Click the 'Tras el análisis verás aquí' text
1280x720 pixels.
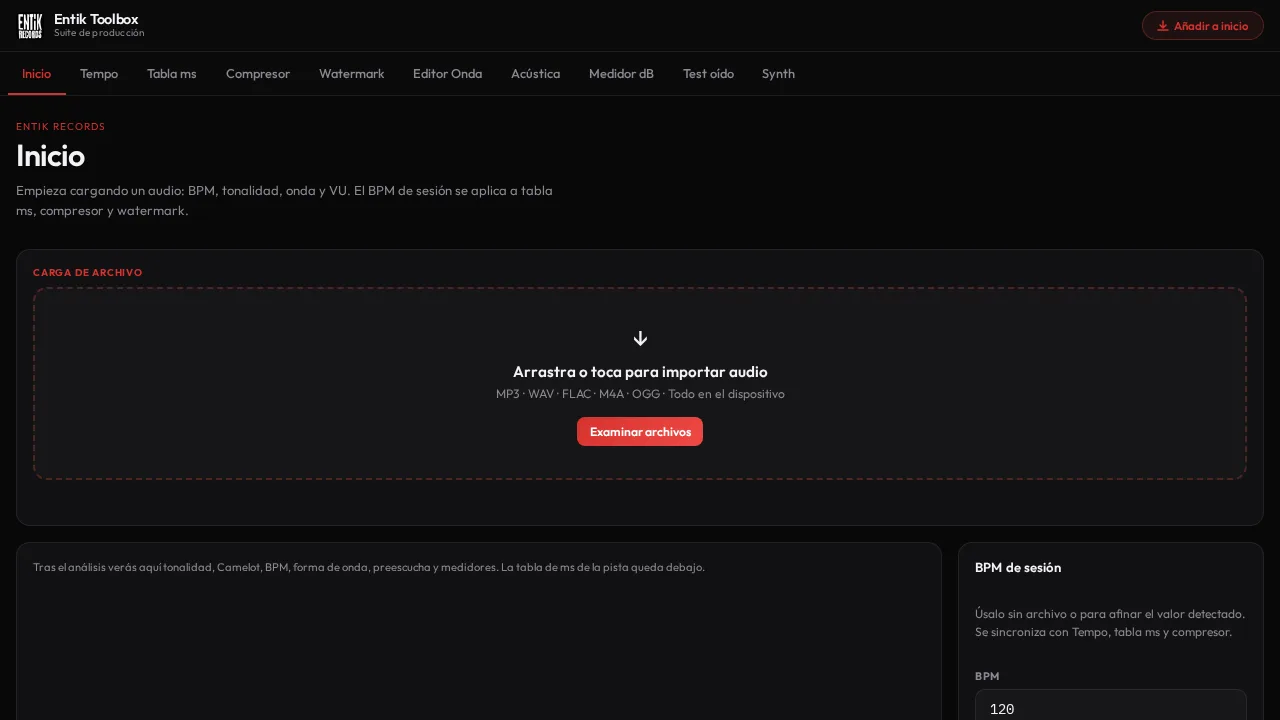tap(369, 567)
